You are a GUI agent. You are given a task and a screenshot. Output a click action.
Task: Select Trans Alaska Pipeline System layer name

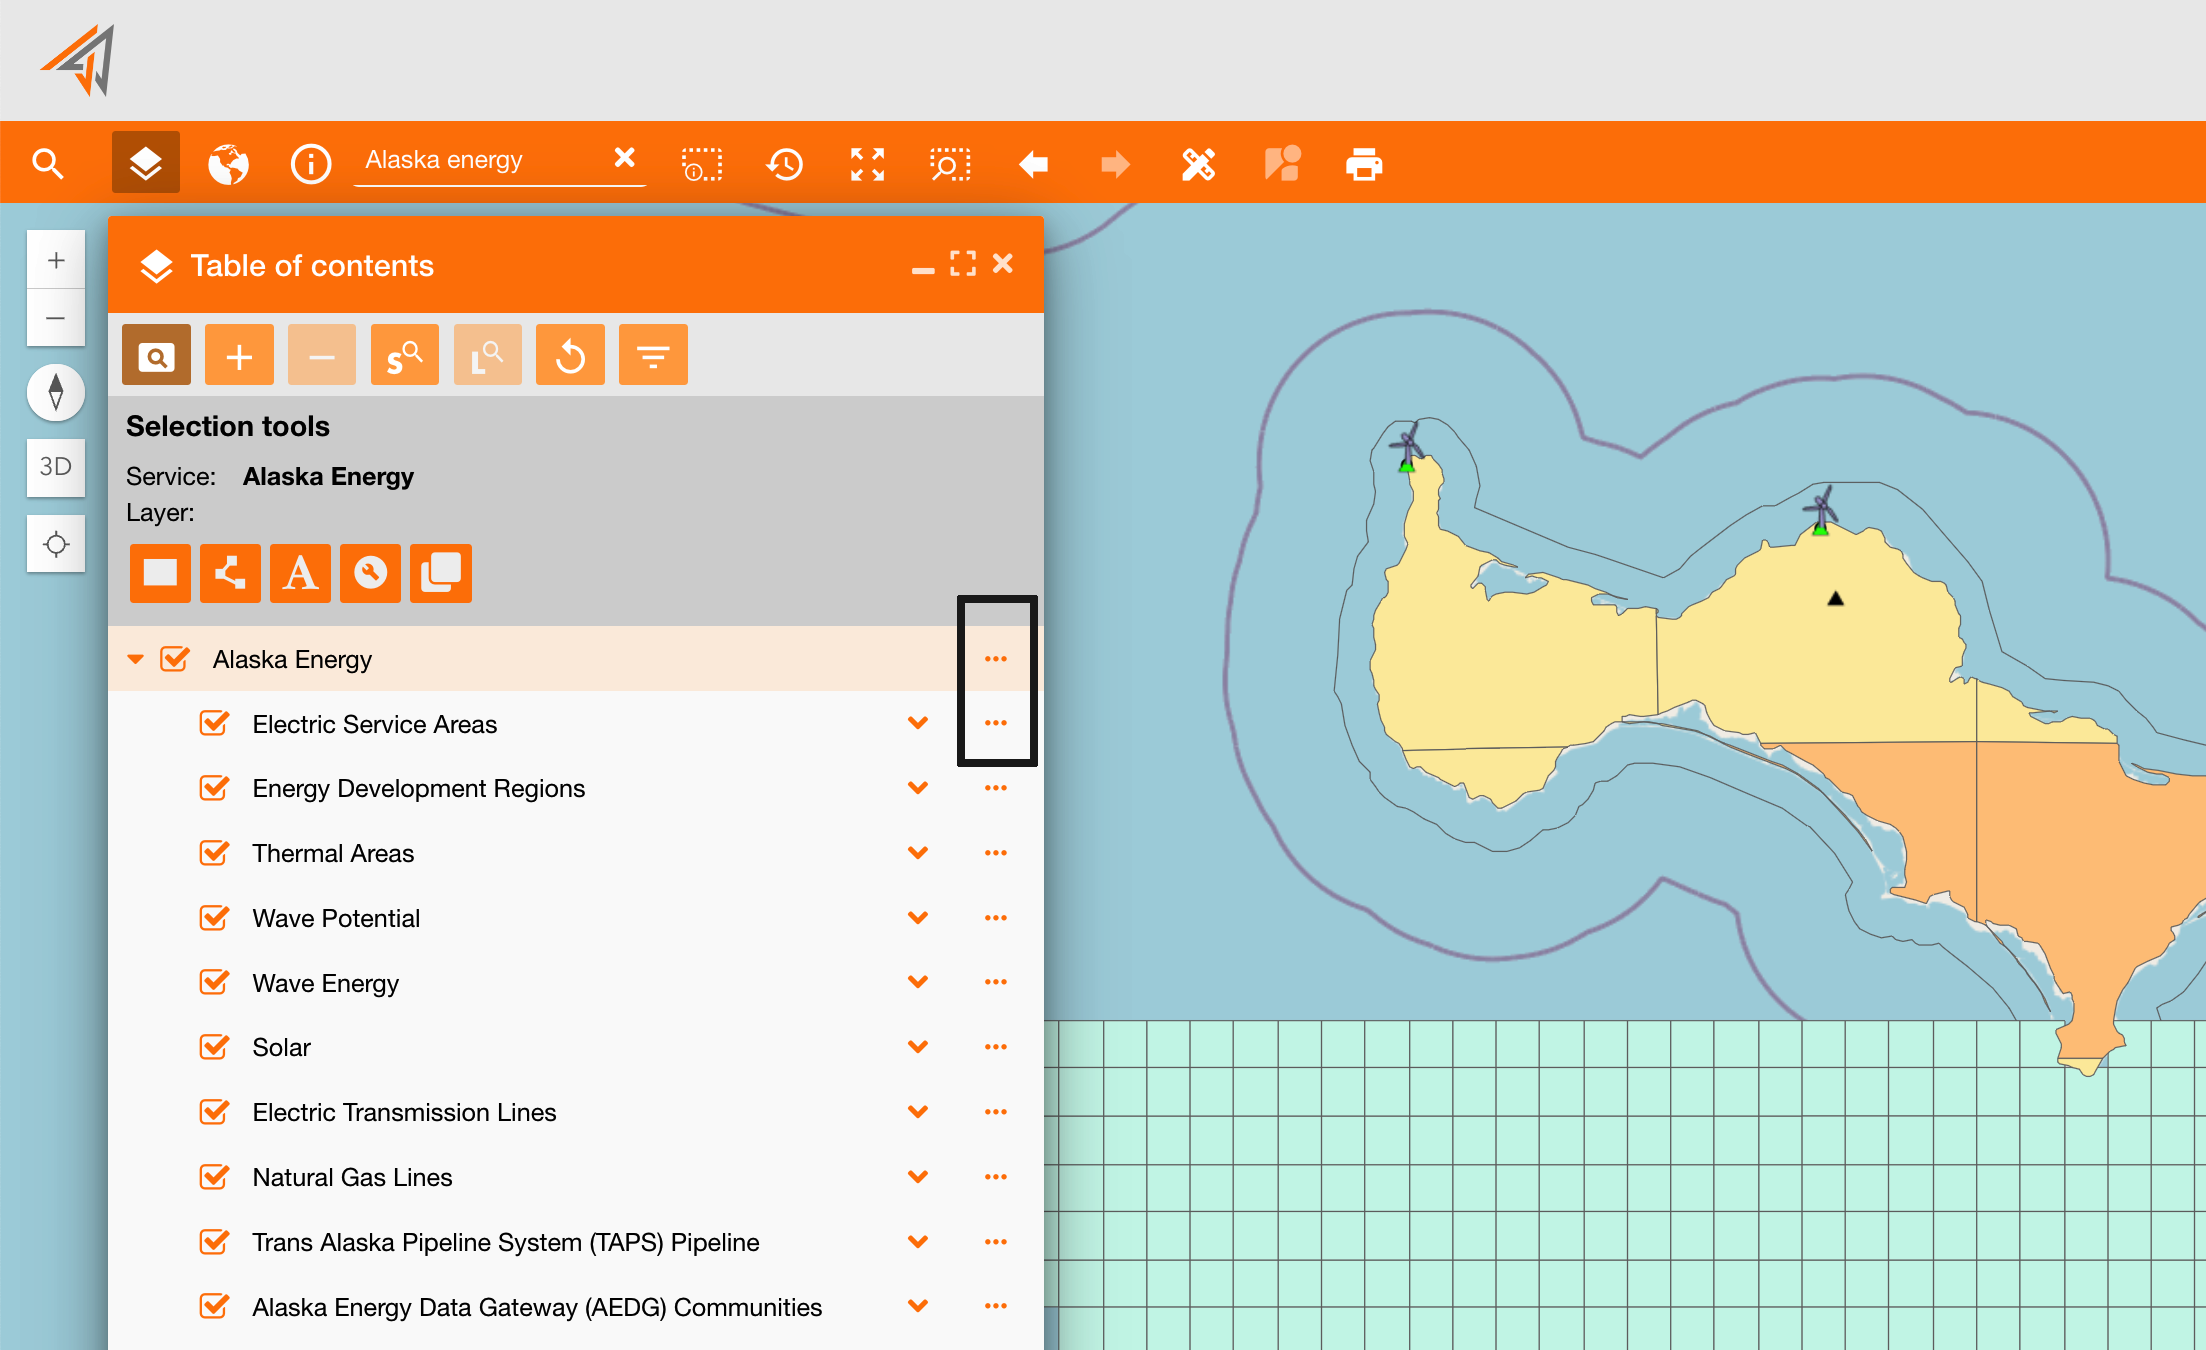point(506,1242)
